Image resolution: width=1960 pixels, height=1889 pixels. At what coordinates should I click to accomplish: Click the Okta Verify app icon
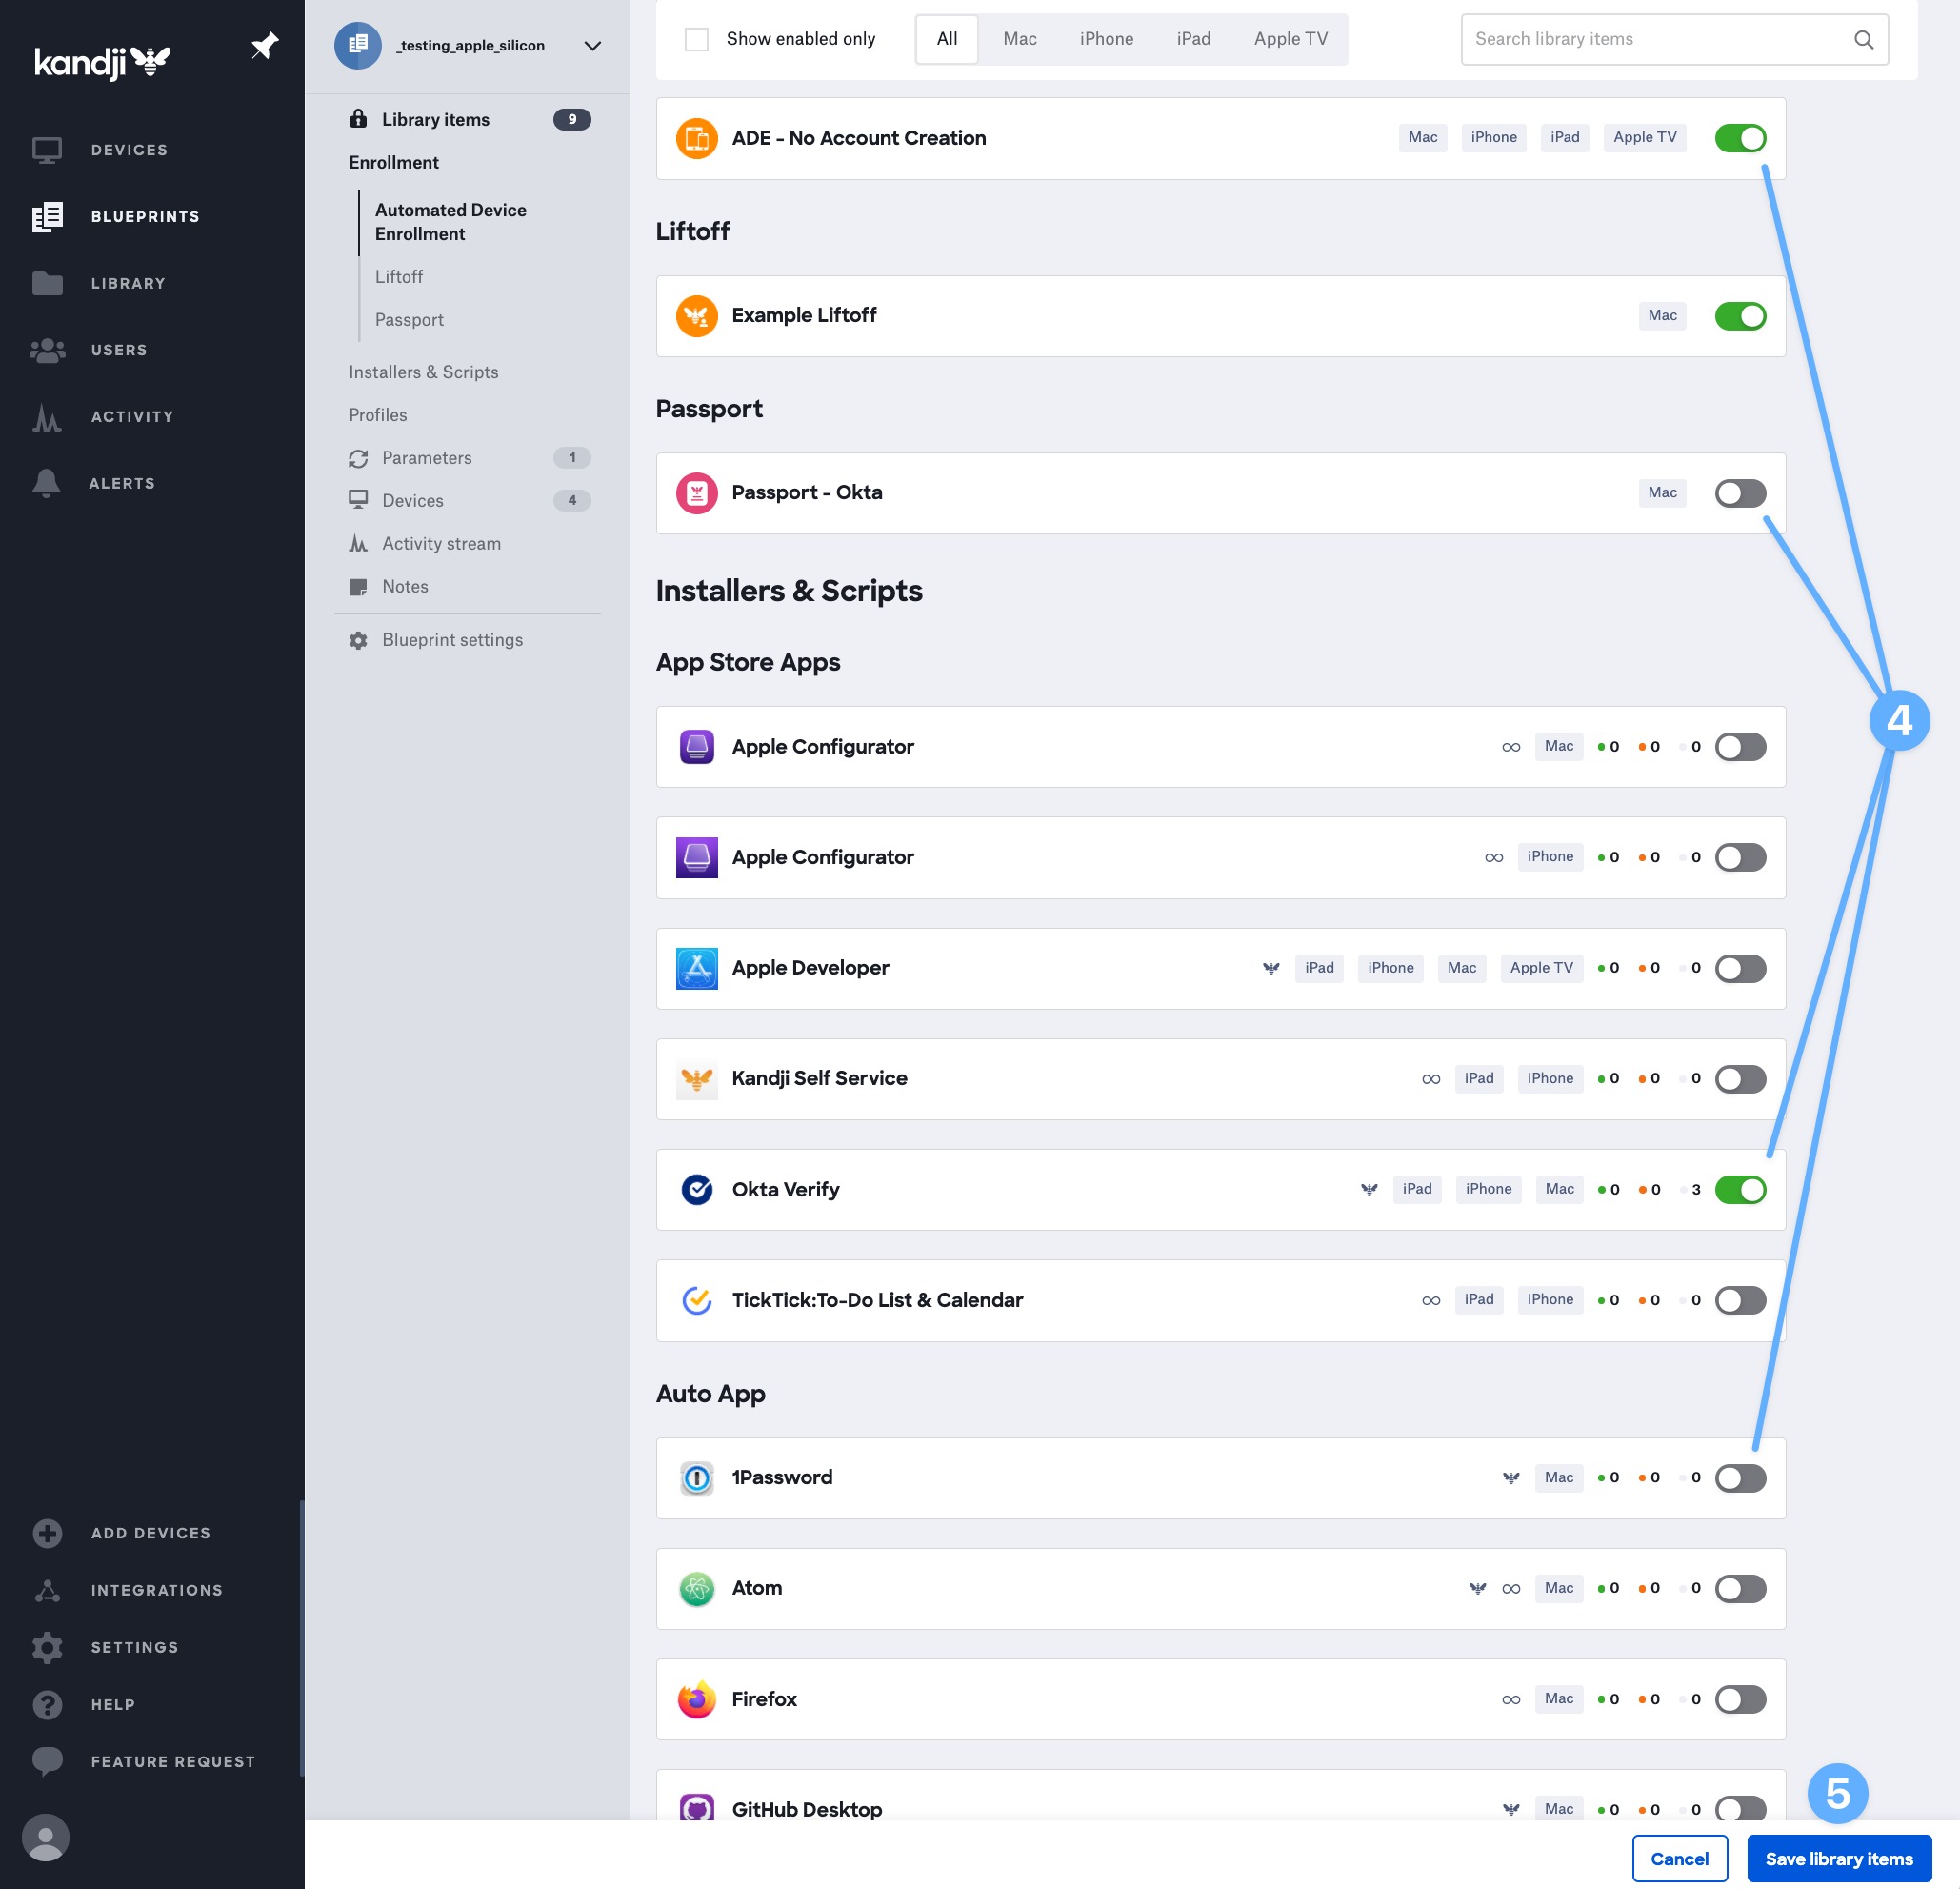[x=697, y=1189]
